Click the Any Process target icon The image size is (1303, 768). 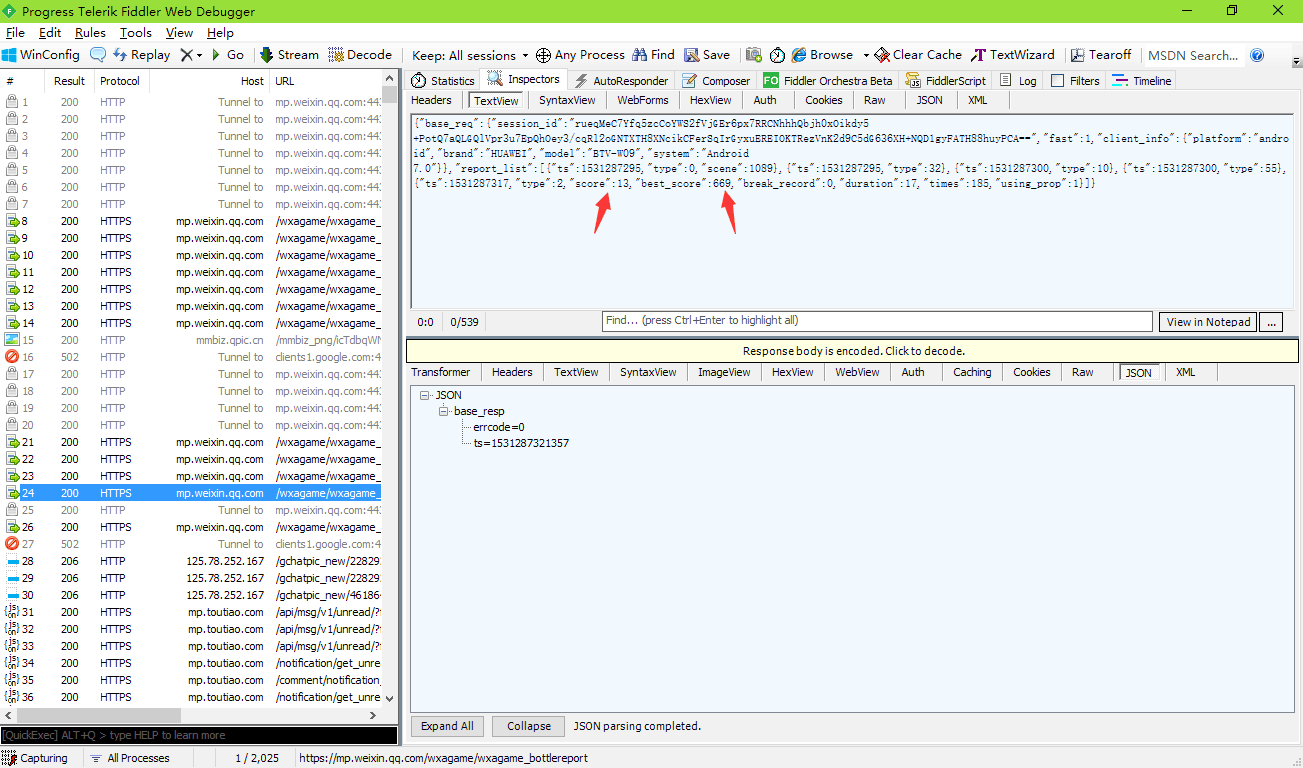[543, 55]
